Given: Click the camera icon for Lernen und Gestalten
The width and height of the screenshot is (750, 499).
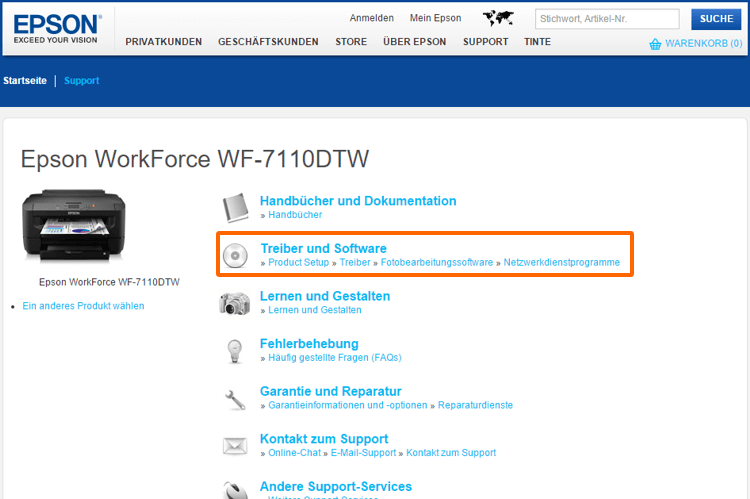Looking at the screenshot, I should point(234,303).
